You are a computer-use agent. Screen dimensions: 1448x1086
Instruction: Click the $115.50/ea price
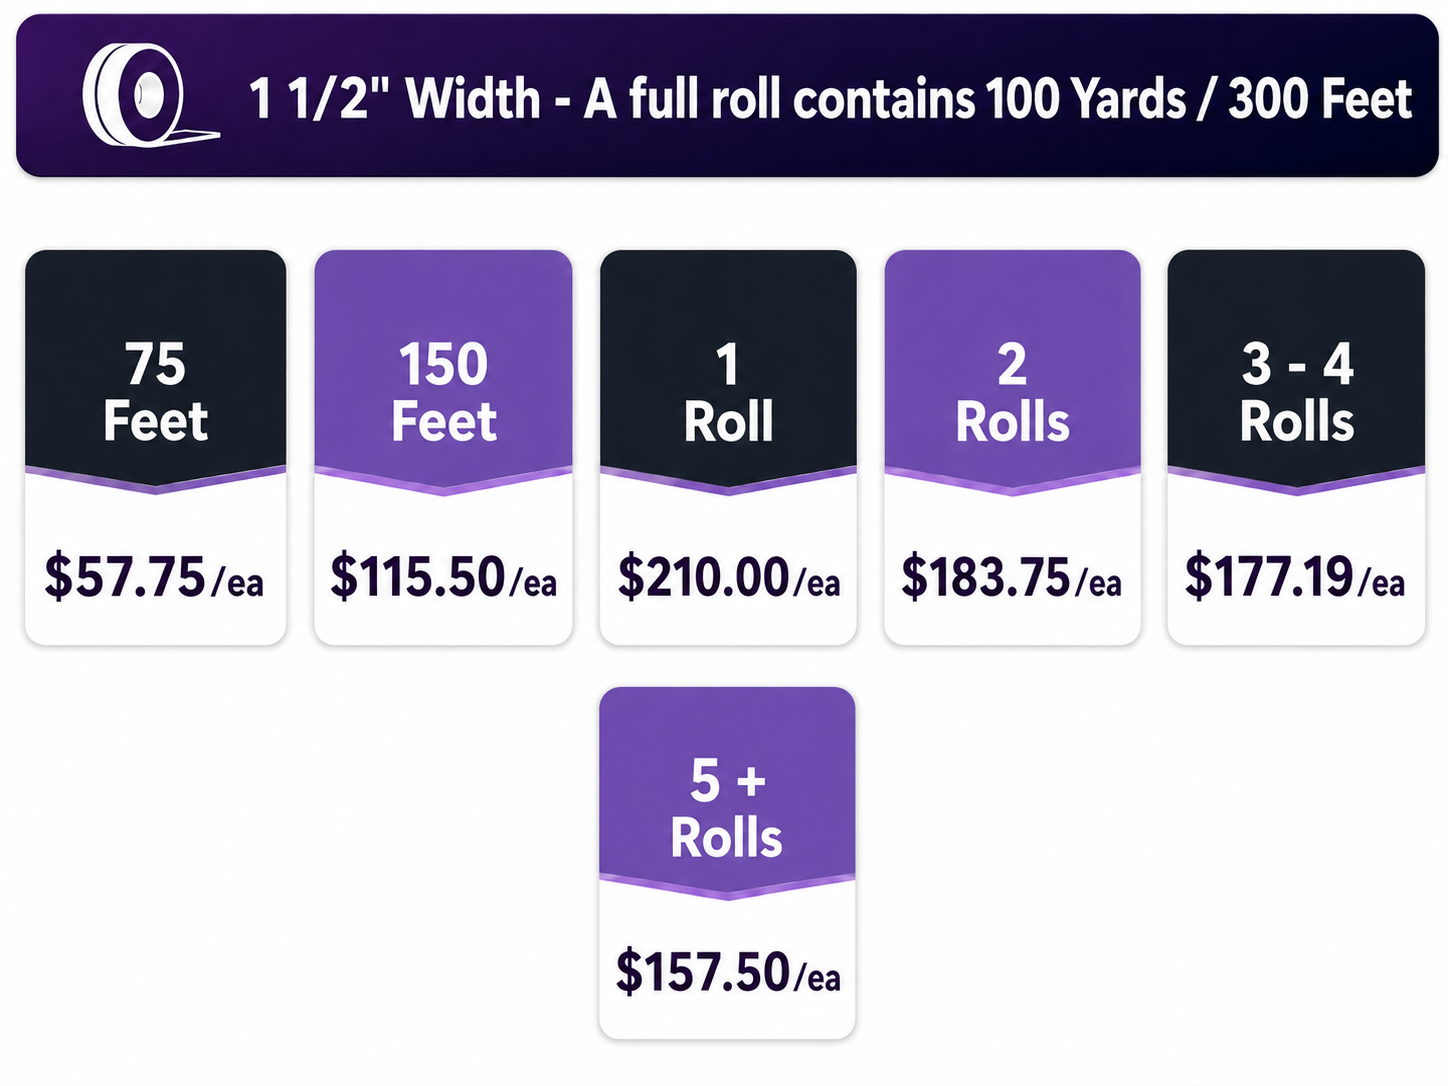coord(443,577)
